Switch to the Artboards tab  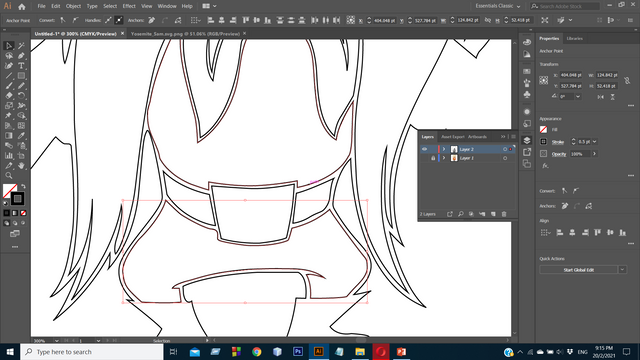(x=478, y=137)
